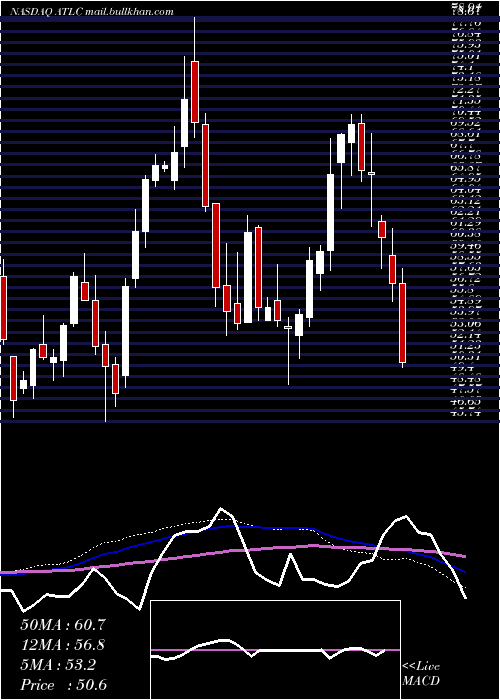500x700 pixels.
Task: Open the mail.bullkhan.com watermark text
Action: point(129,12)
